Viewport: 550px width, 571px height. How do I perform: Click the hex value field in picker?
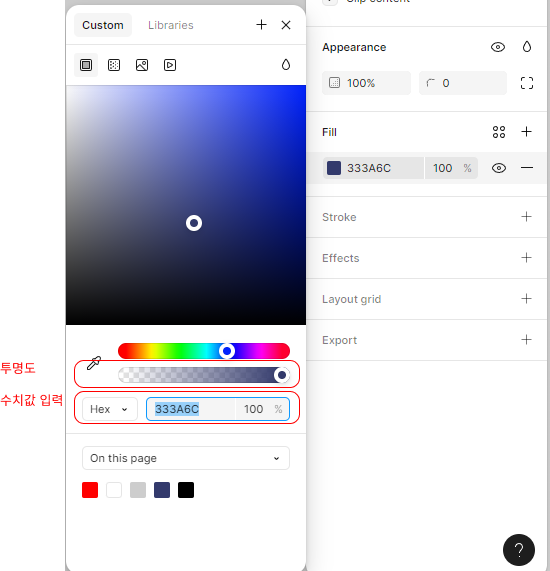(191, 409)
